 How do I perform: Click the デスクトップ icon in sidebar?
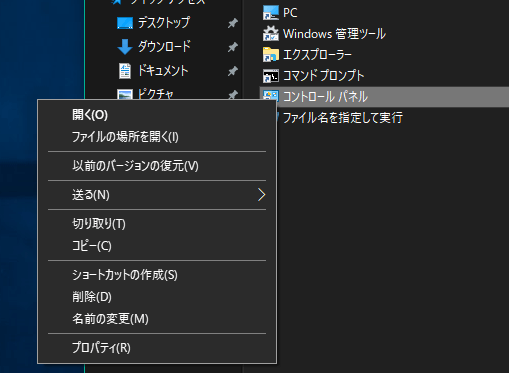tap(125, 23)
